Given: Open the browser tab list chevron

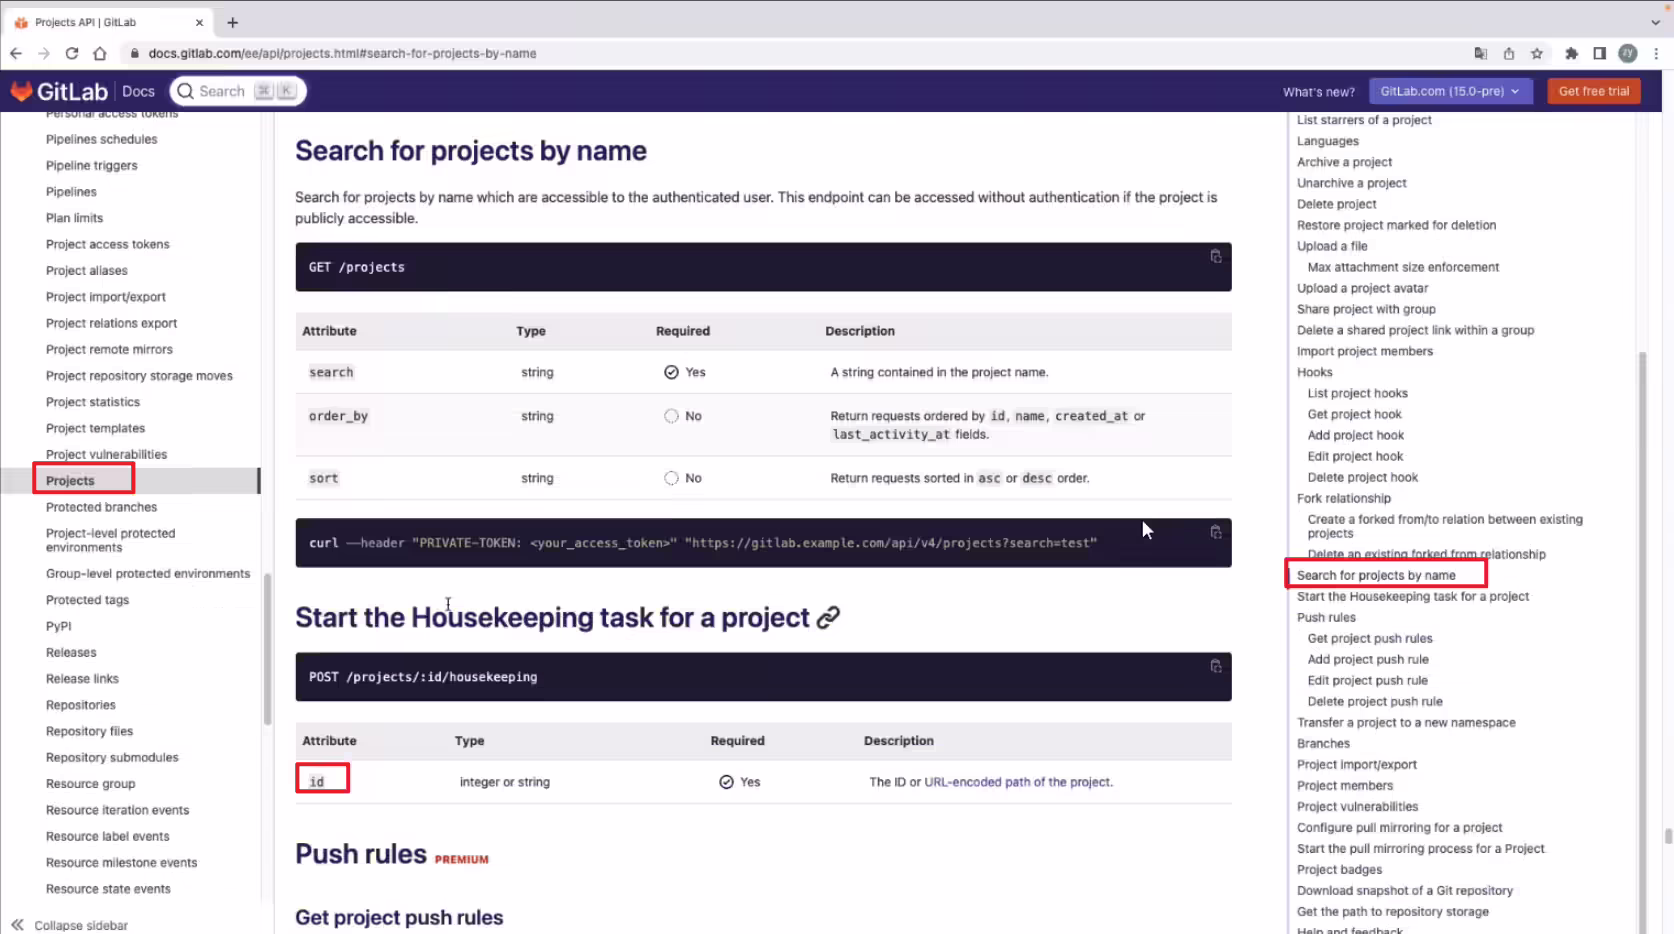Looking at the screenshot, I should pos(1655,22).
